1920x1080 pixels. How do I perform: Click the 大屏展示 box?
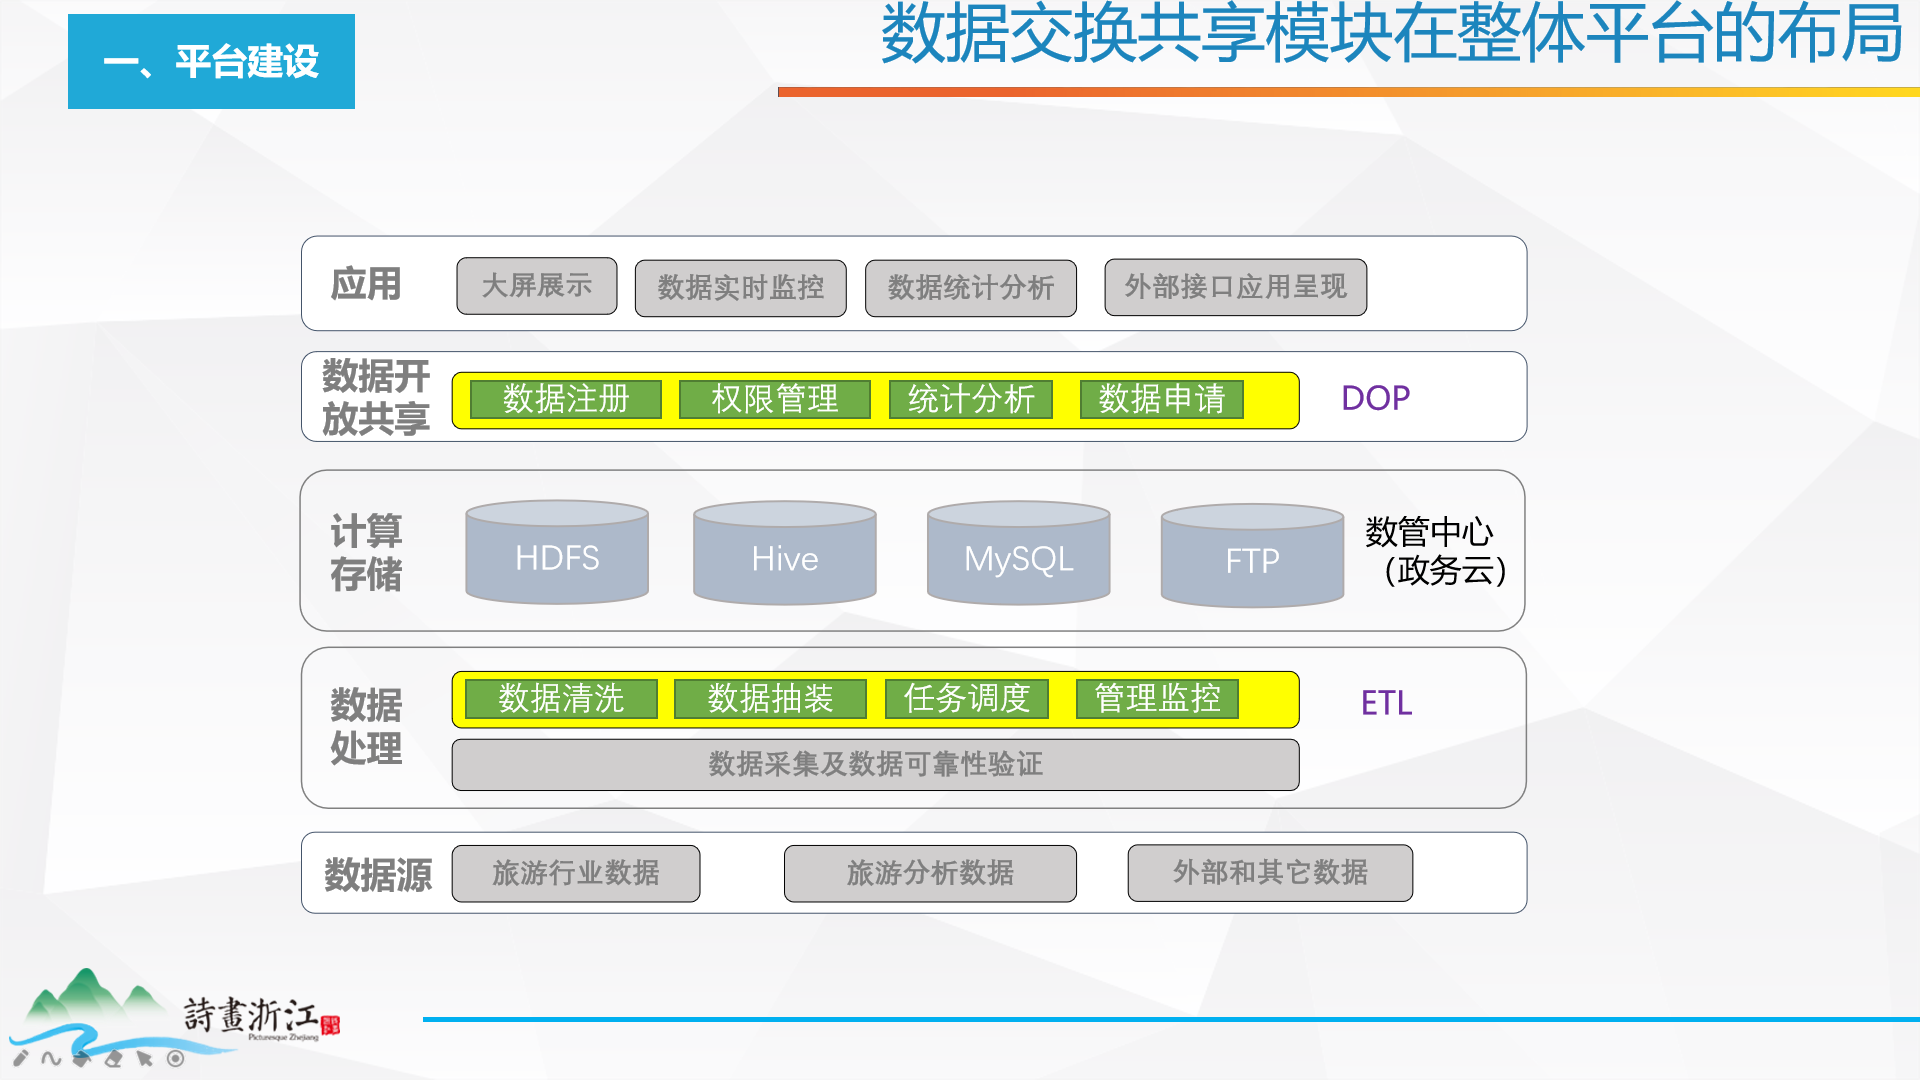(537, 286)
